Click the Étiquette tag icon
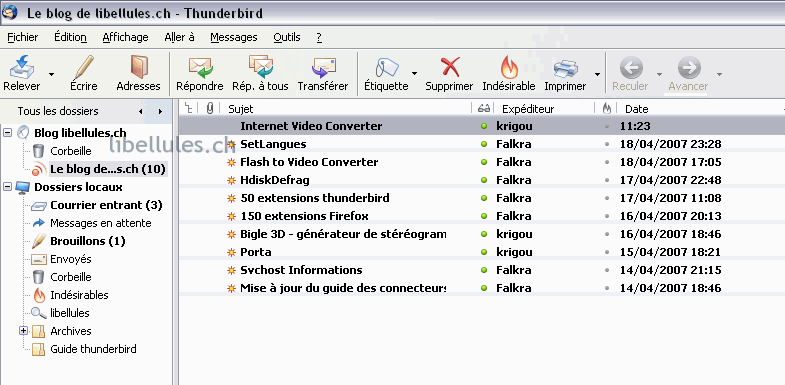Image resolution: width=785 pixels, height=385 pixels. coord(386,68)
